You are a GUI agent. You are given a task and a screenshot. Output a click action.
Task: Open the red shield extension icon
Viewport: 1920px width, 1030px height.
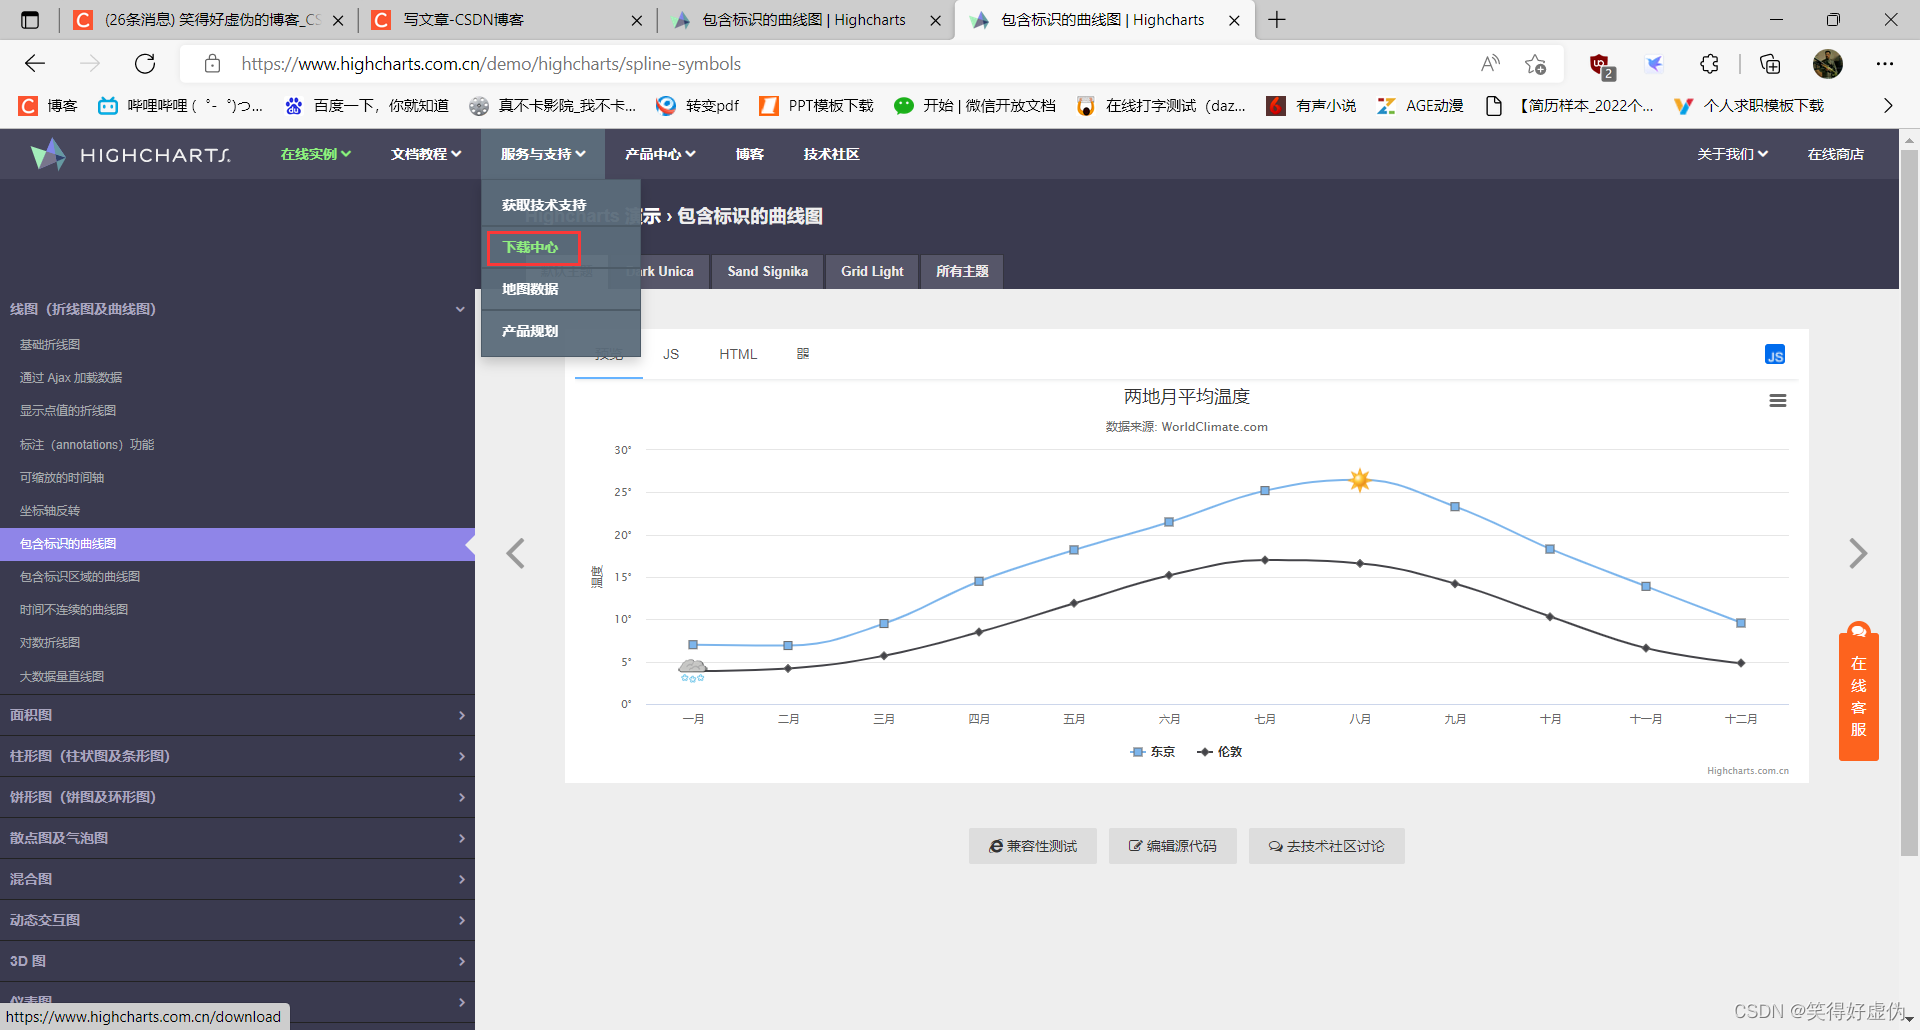[1601, 65]
